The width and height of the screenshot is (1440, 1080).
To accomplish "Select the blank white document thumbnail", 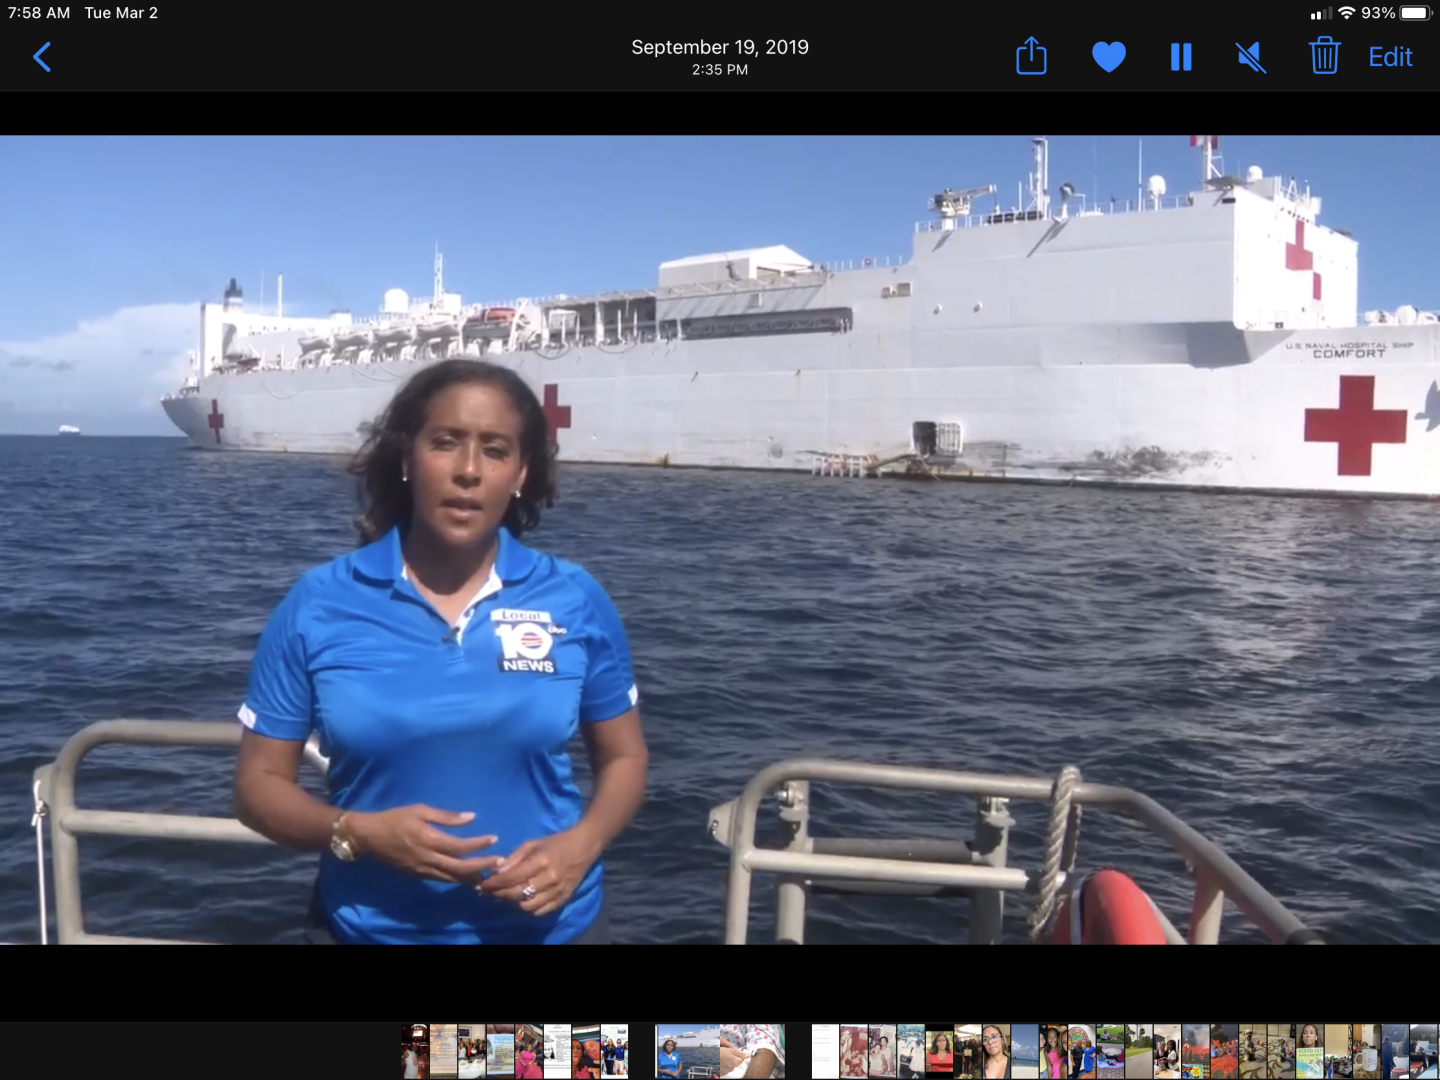I will click(825, 1051).
